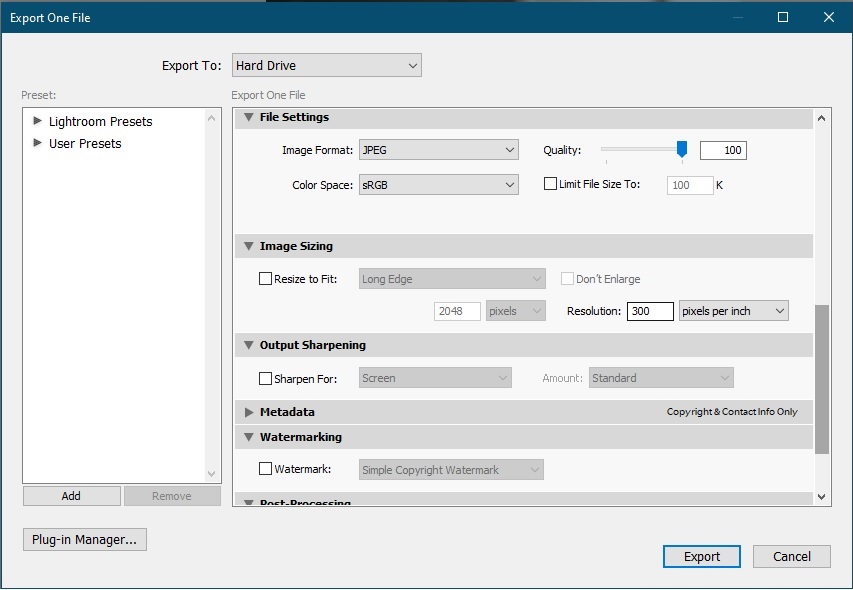
Task: Collapse the File Settings section triangle
Action: pyautogui.click(x=246, y=118)
